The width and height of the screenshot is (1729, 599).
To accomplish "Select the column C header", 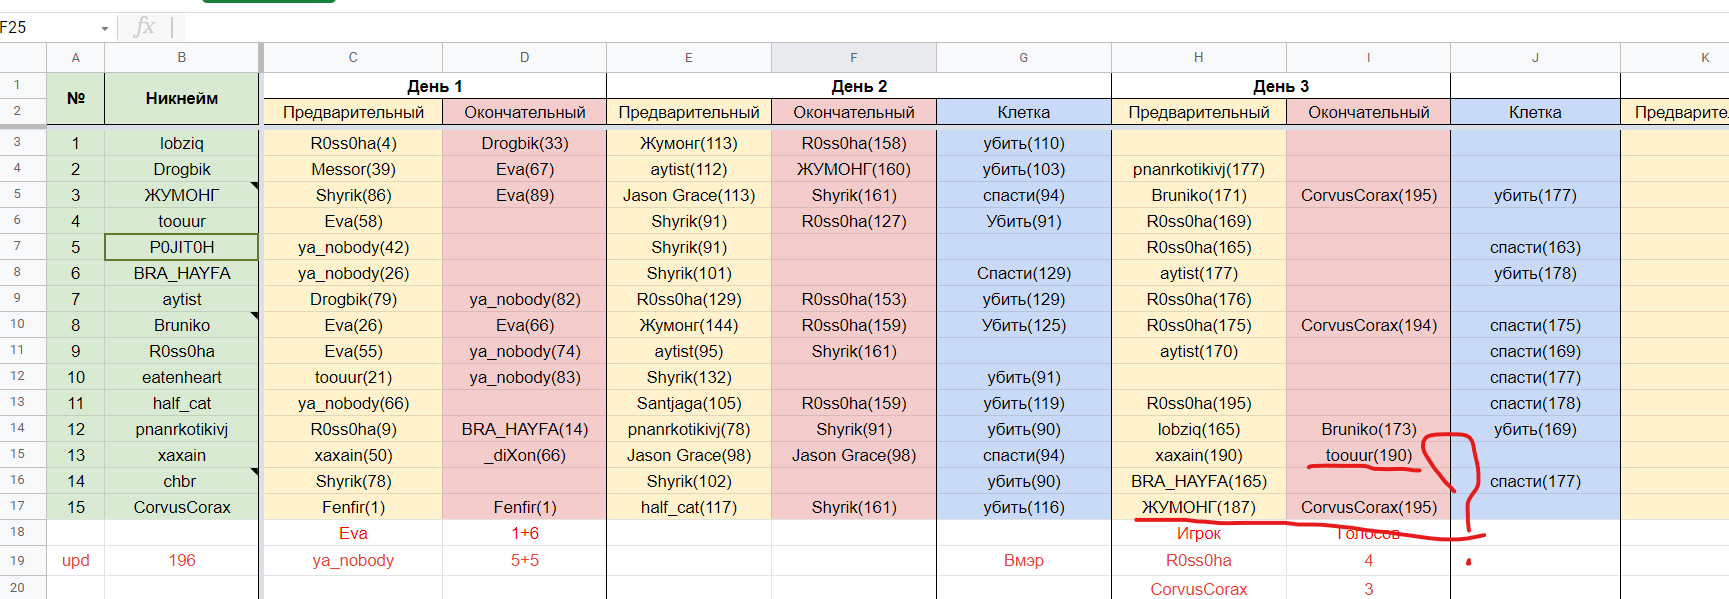I will [x=353, y=58].
